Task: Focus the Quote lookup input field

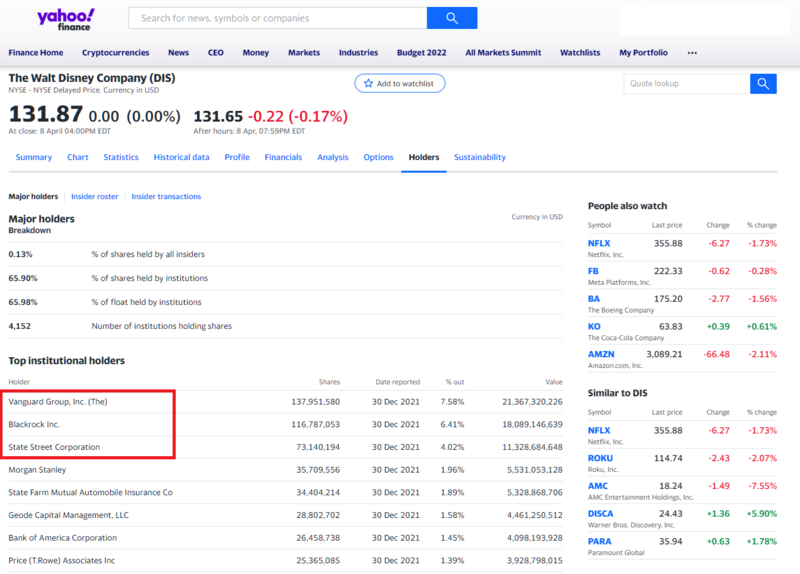Action: [687, 84]
